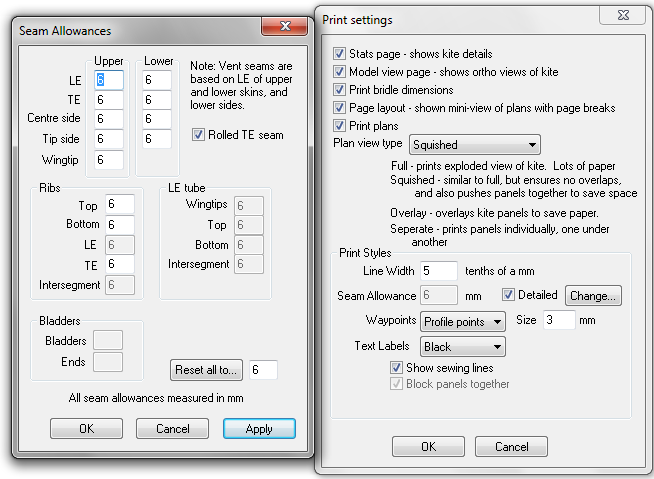Disable Detailed seam allowance checkbox

point(508,295)
